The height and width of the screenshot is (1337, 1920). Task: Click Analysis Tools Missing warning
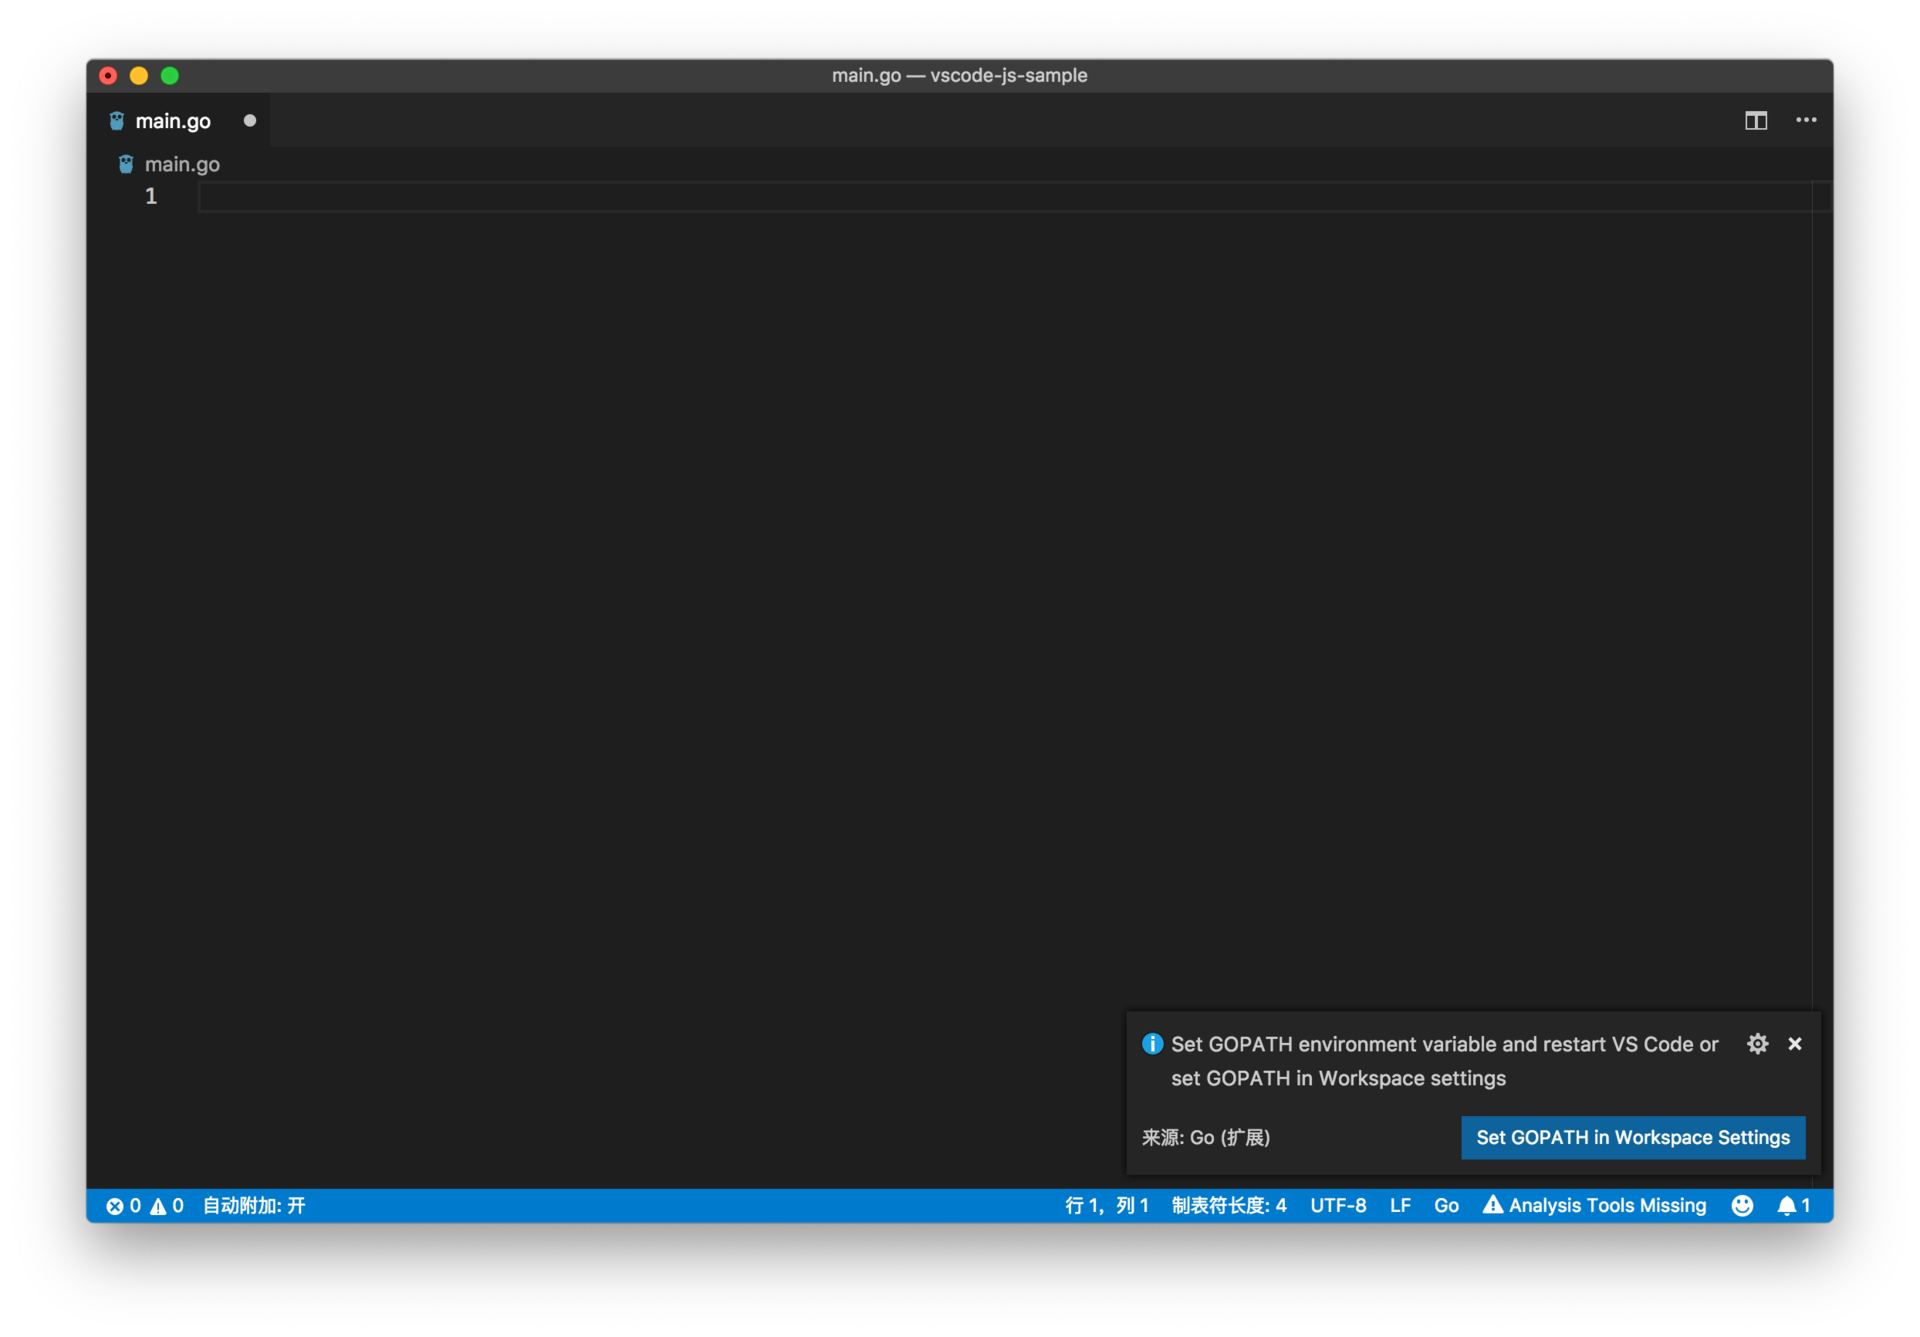pos(1595,1206)
